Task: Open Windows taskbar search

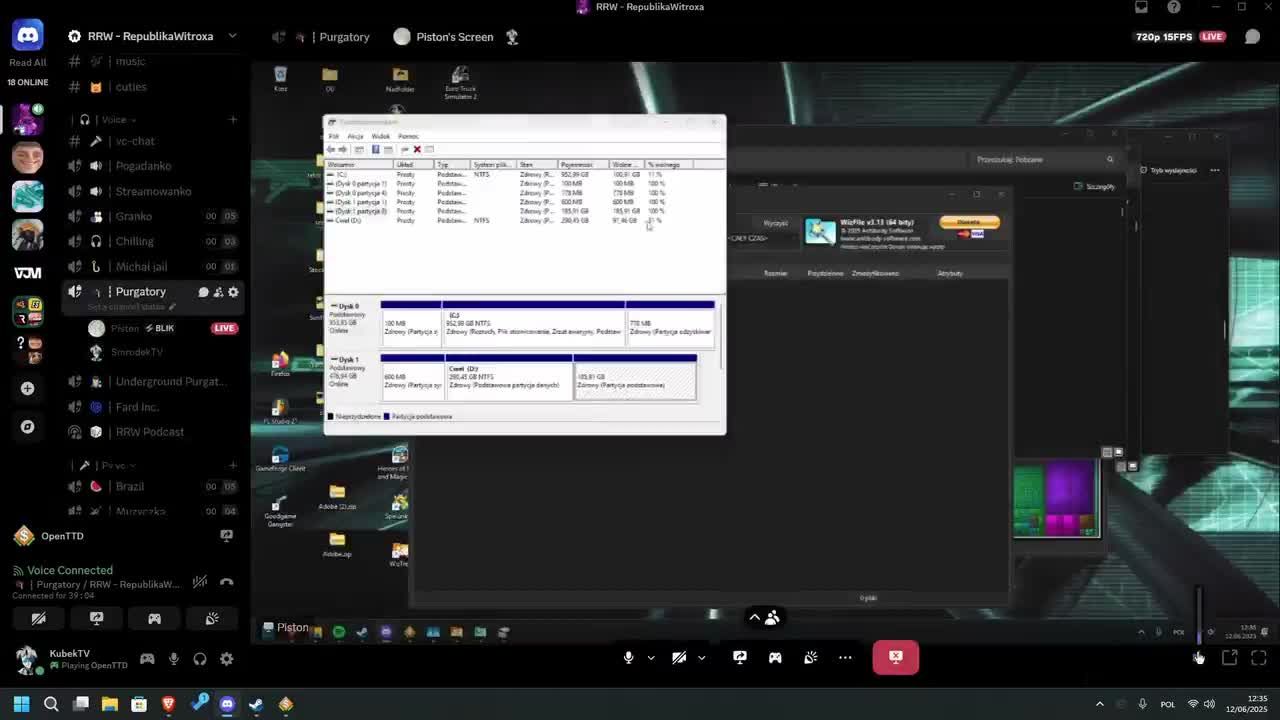Action: click(51, 704)
